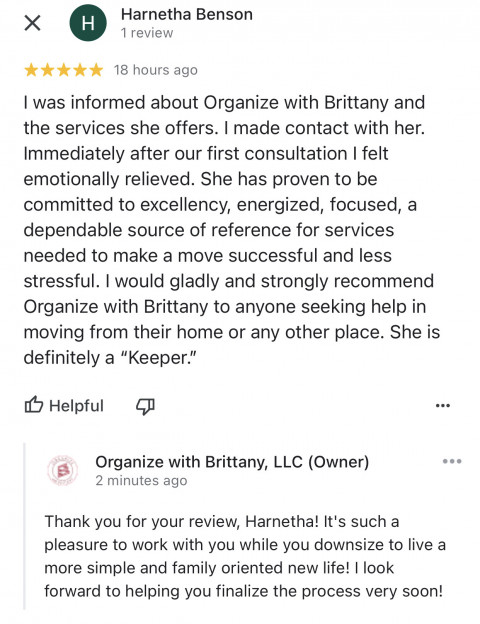Image resolution: width=480 pixels, height=624 pixels.
Task: Click the thumbs-down icon
Action: tap(145, 406)
